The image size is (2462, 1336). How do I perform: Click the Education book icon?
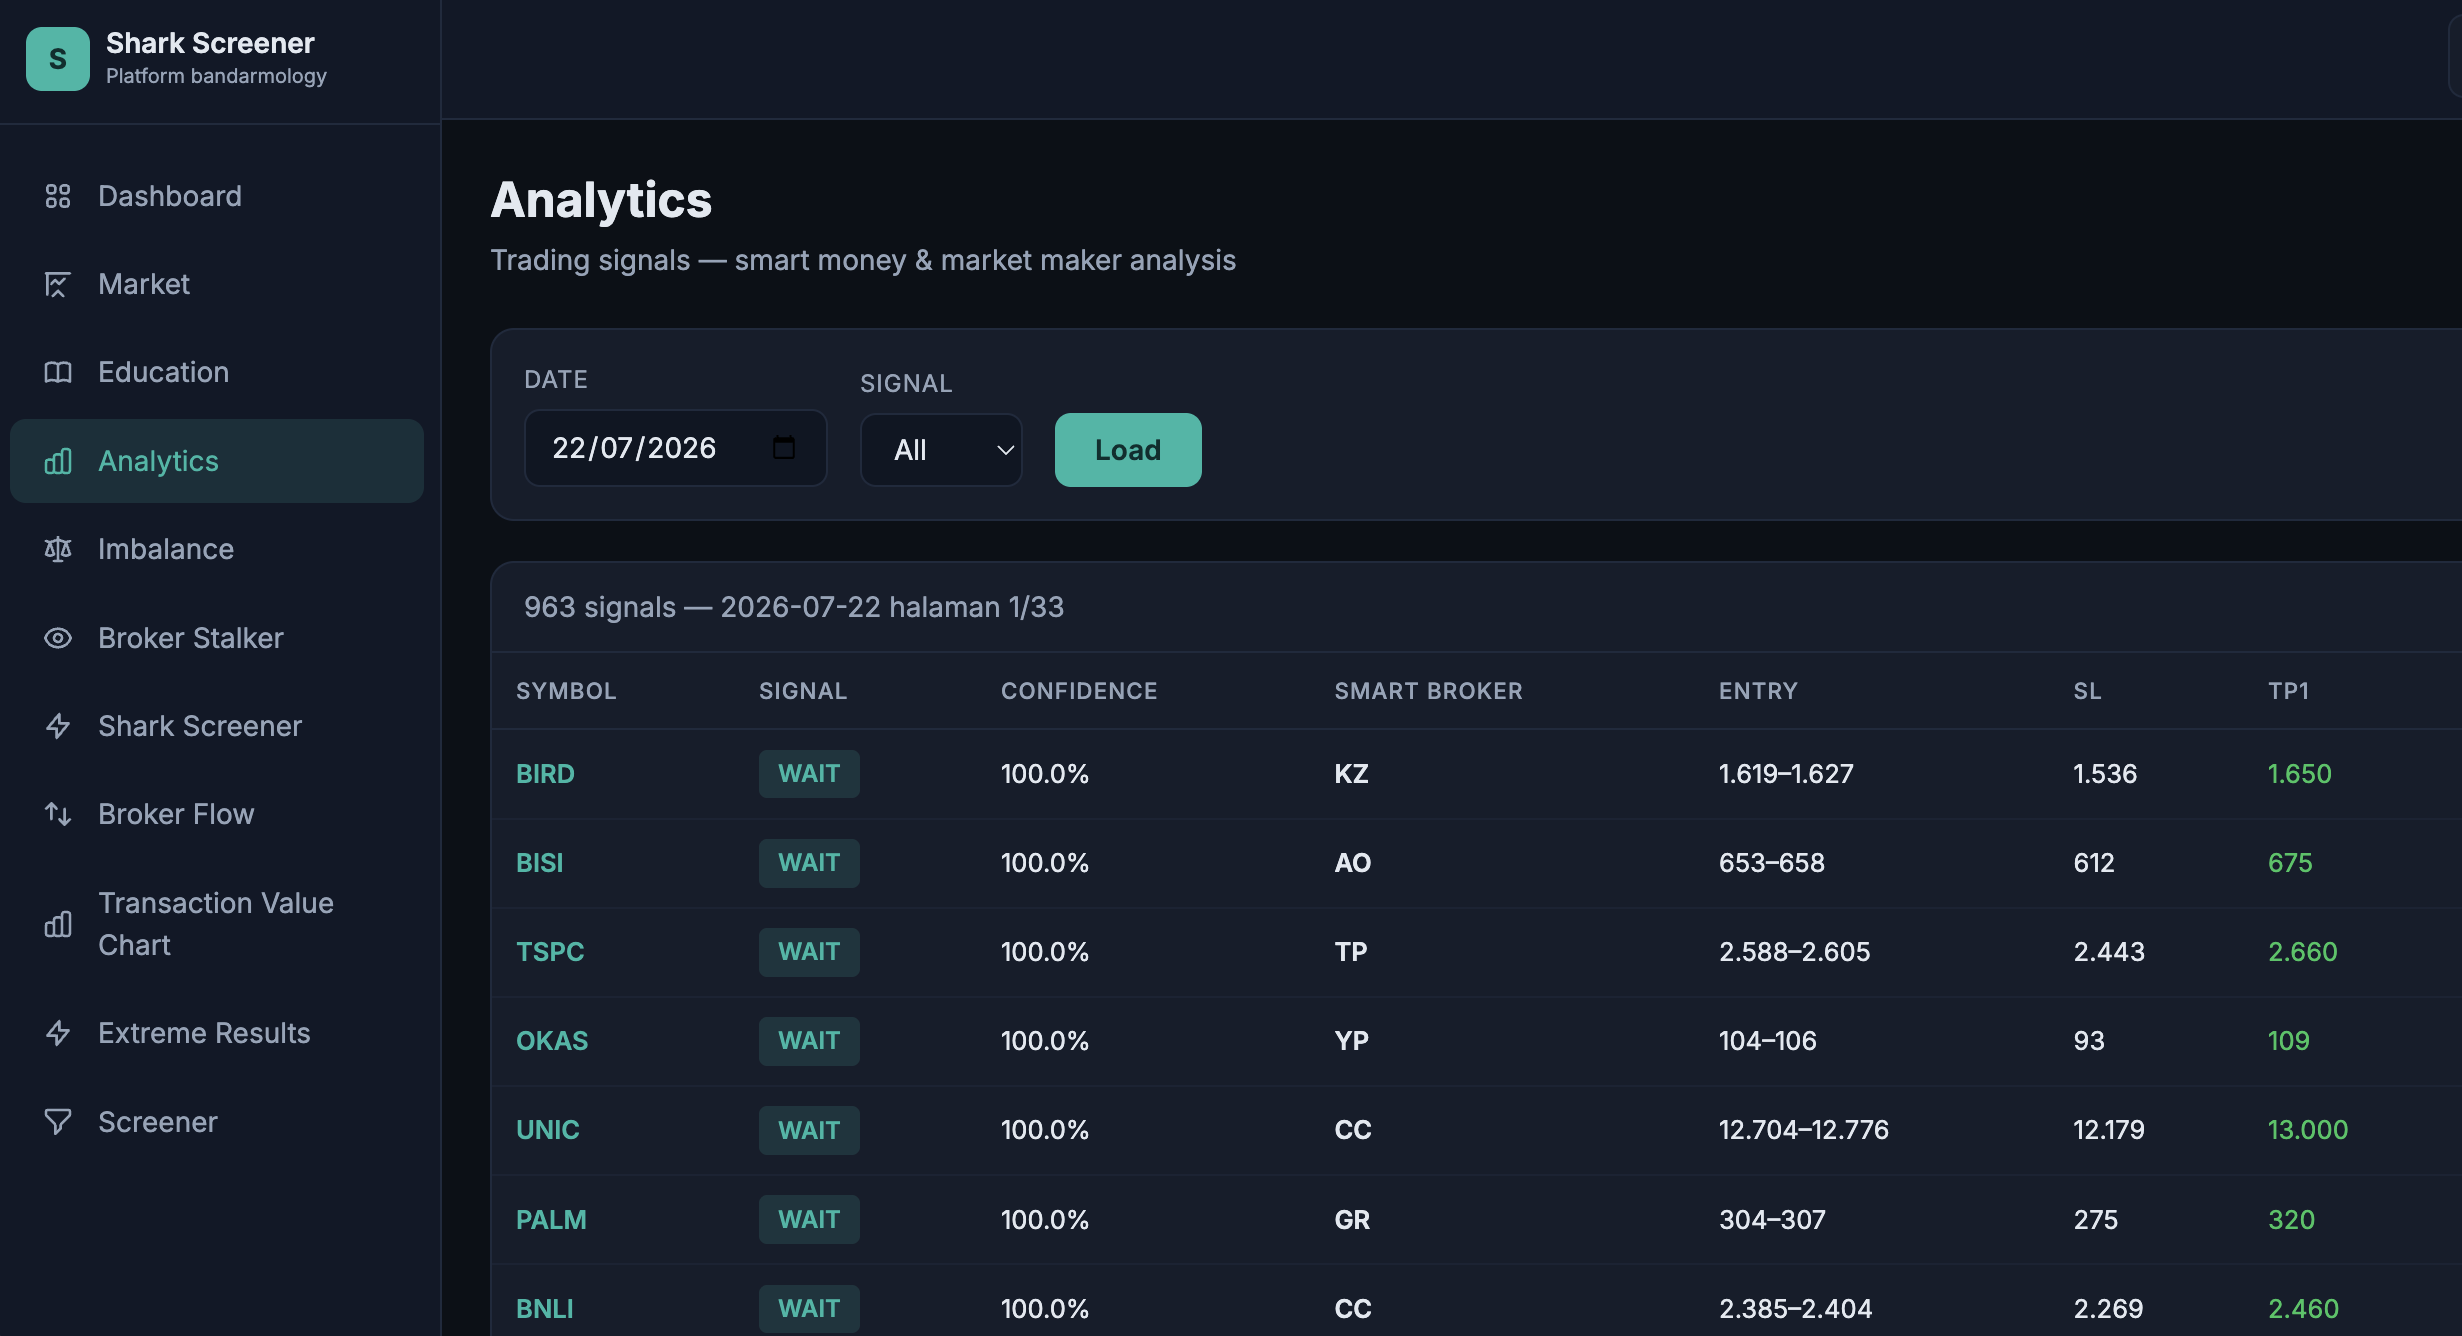58,373
